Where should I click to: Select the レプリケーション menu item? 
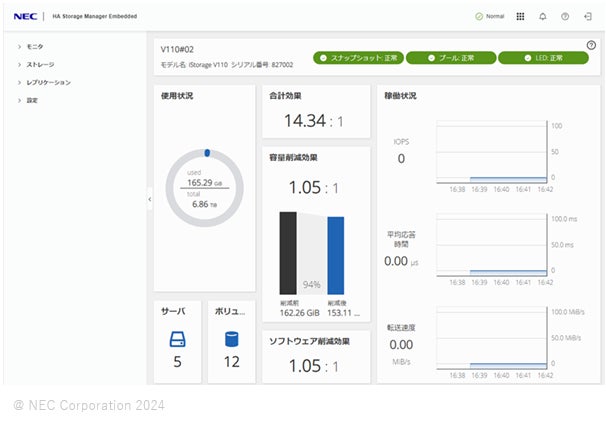click(x=48, y=82)
